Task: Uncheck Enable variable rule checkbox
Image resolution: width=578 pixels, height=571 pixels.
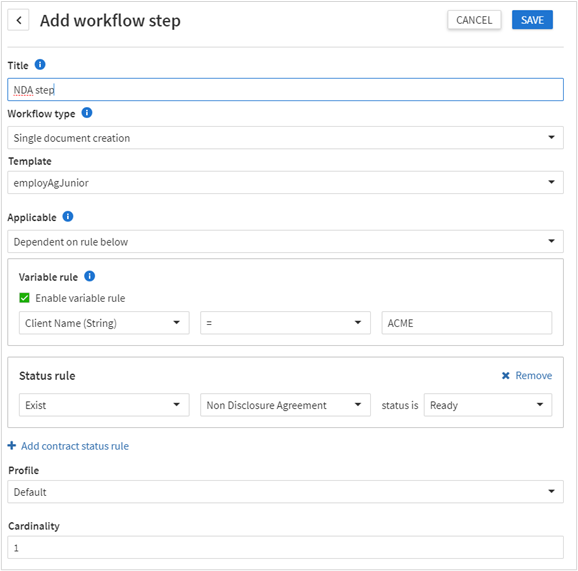Action: coord(24,298)
